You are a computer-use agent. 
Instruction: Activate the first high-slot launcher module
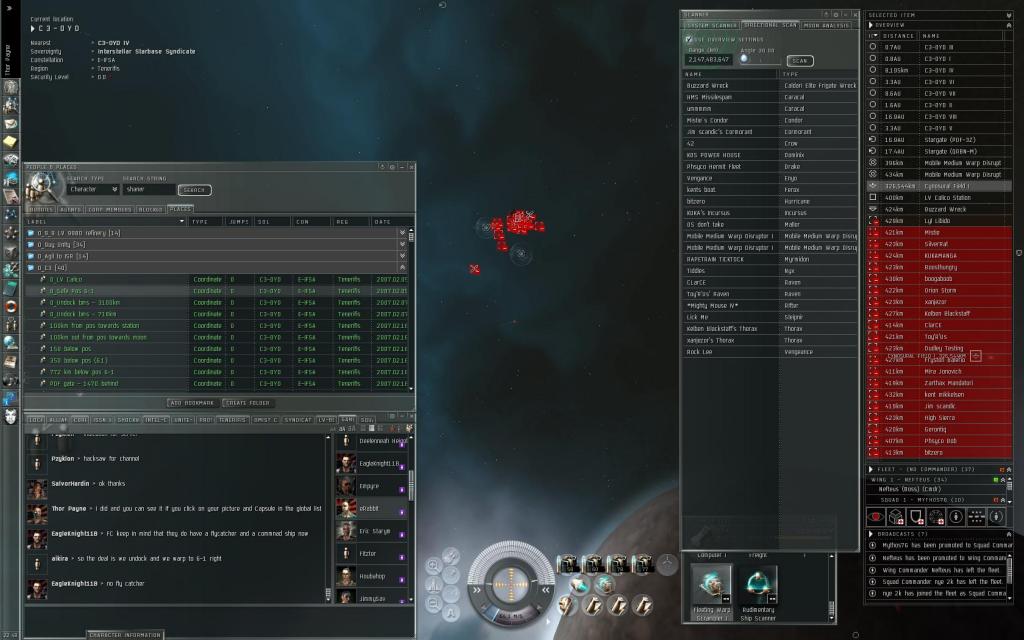pyautogui.click(x=566, y=566)
